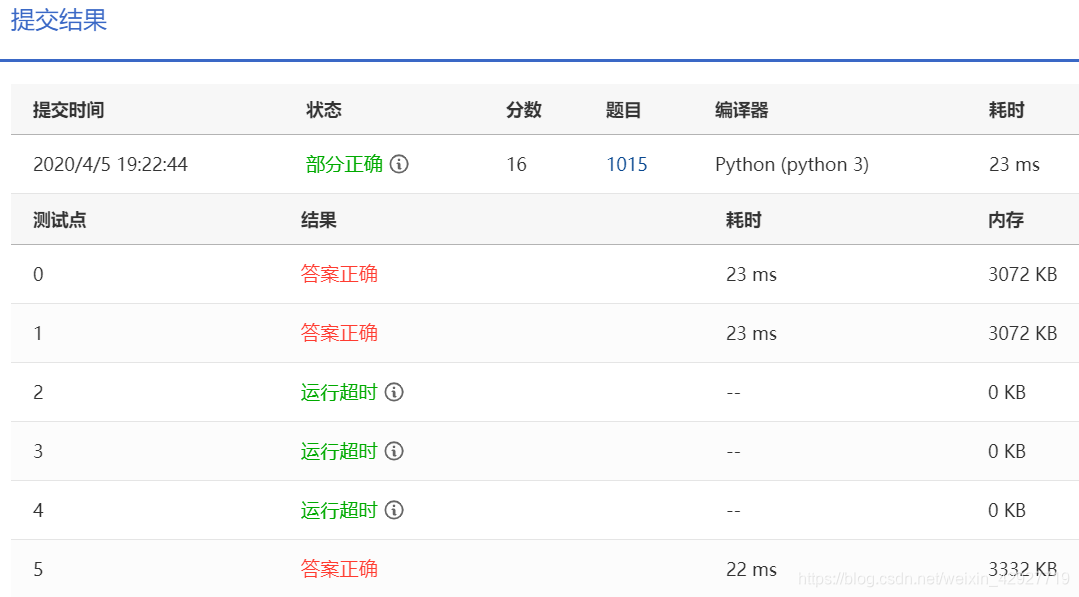This screenshot has width=1079, height=597.
Task: Click the 测试点 column header
Action: coord(59,220)
